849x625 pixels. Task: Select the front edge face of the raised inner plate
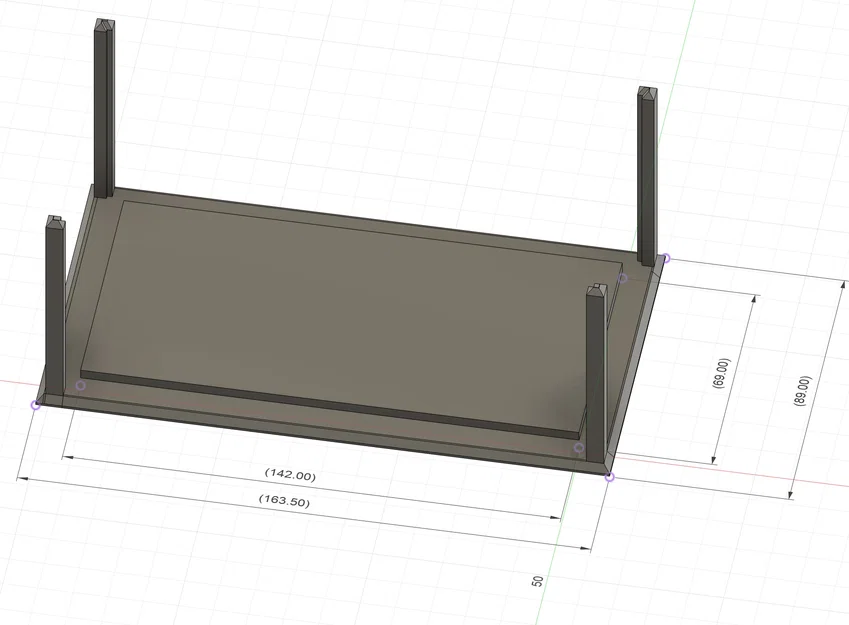[x=330, y=405]
